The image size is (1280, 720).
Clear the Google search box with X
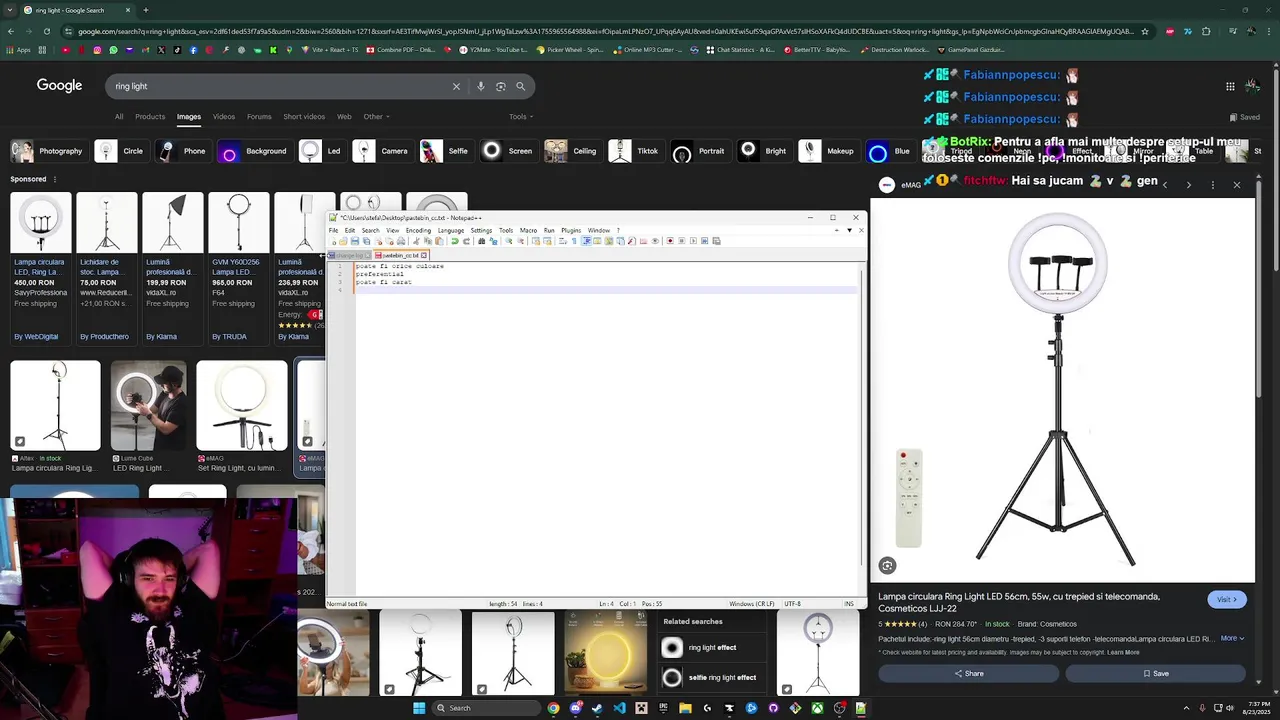pyautogui.click(x=456, y=86)
